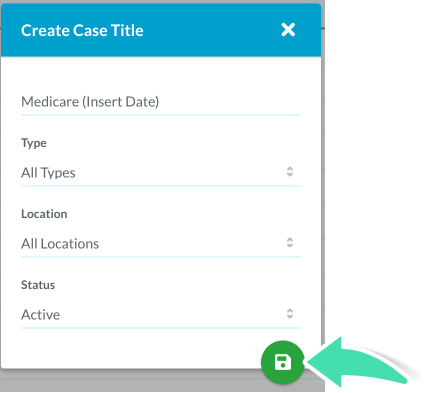The image size is (425, 393).
Task: Click the blue dialog header bar
Action: [x=161, y=30]
